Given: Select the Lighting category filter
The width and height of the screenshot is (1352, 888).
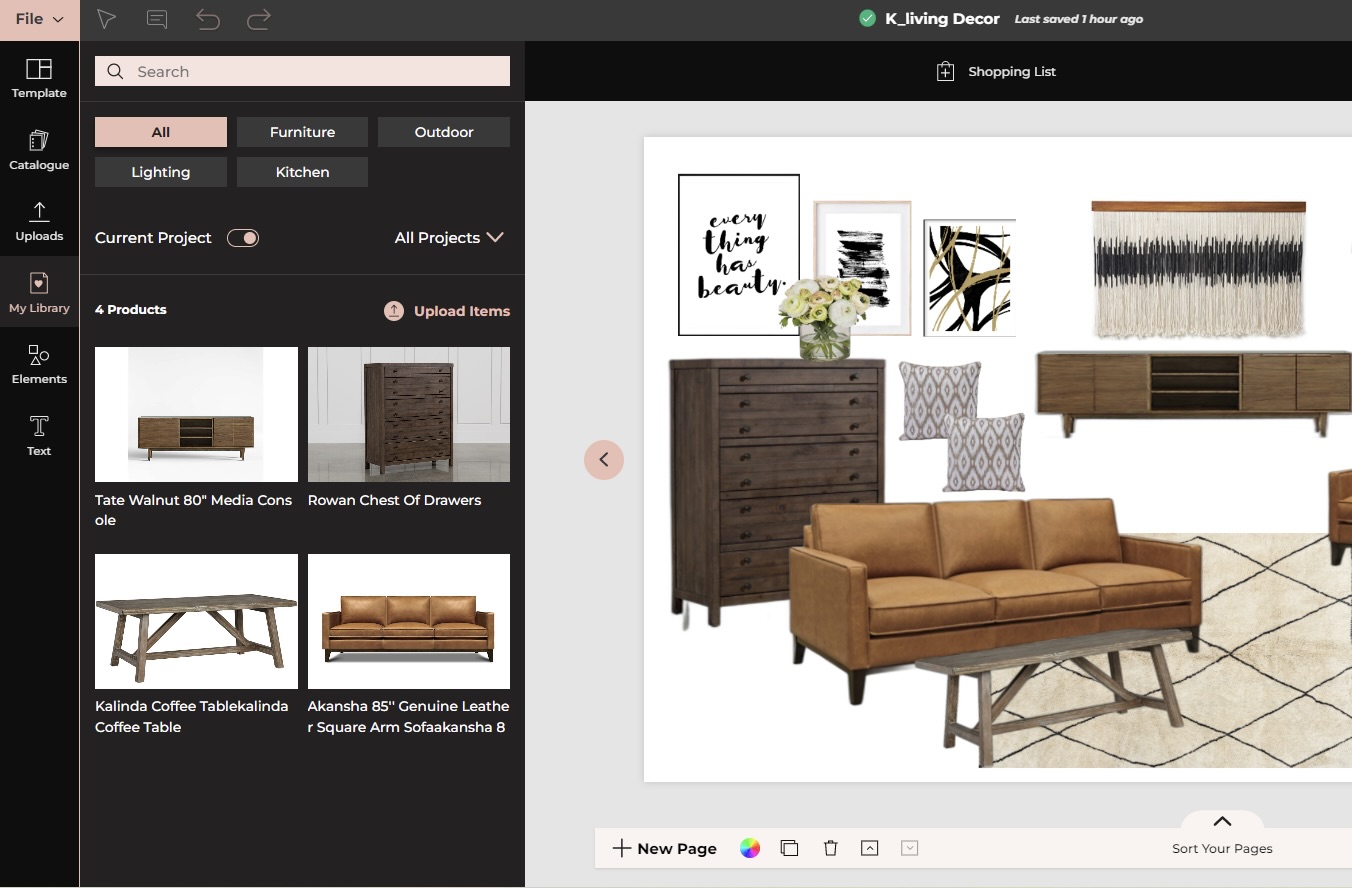Looking at the screenshot, I should [x=160, y=172].
